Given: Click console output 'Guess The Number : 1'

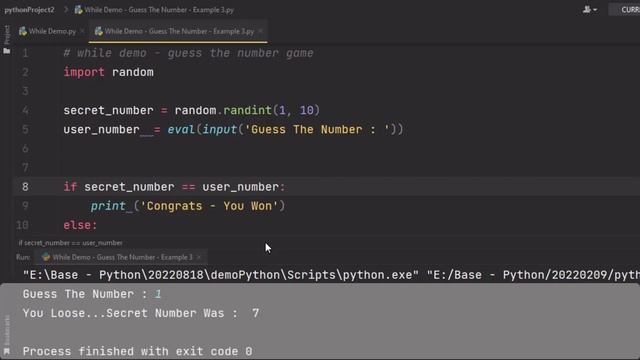Looking at the screenshot, I should tap(92, 294).
